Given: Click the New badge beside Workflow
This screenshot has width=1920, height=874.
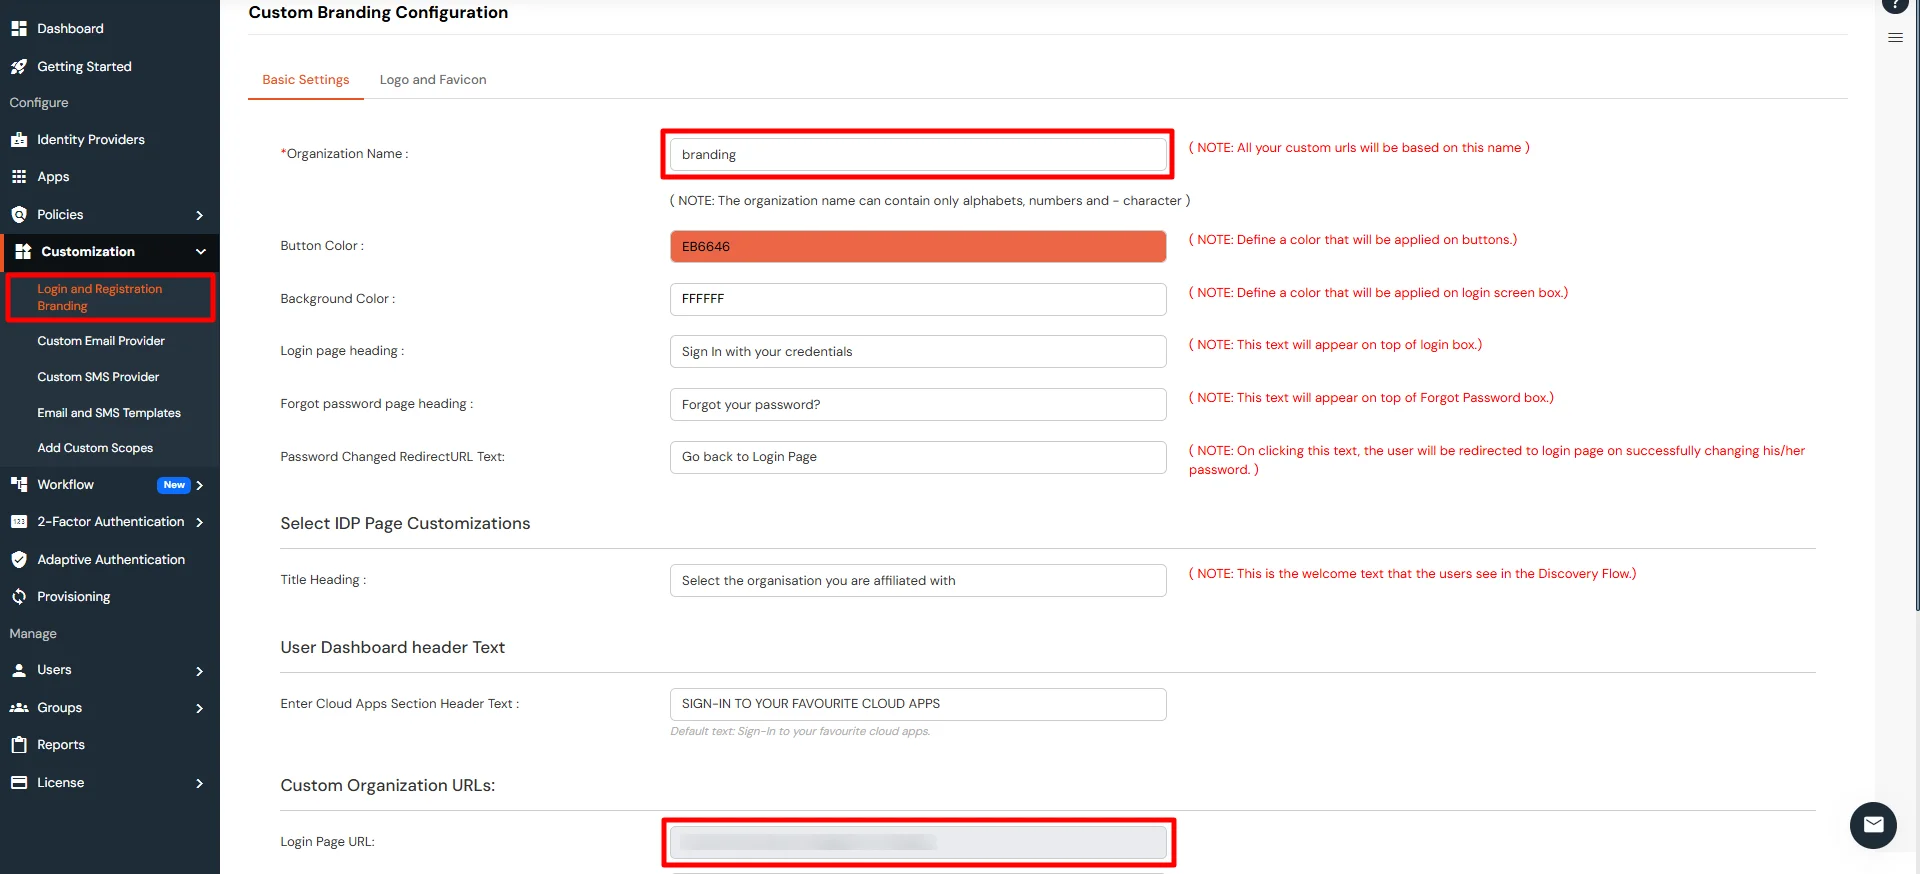Looking at the screenshot, I should click(x=174, y=485).
